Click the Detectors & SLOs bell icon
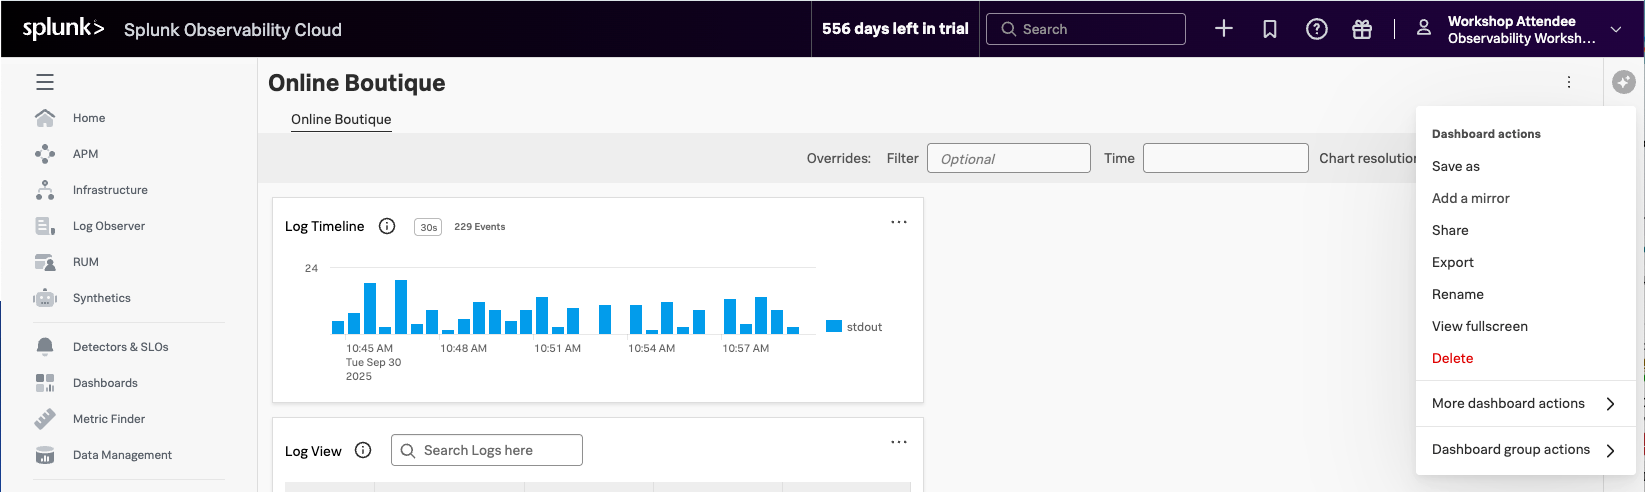This screenshot has height=492, width=1645. pyautogui.click(x=45, y=347)
